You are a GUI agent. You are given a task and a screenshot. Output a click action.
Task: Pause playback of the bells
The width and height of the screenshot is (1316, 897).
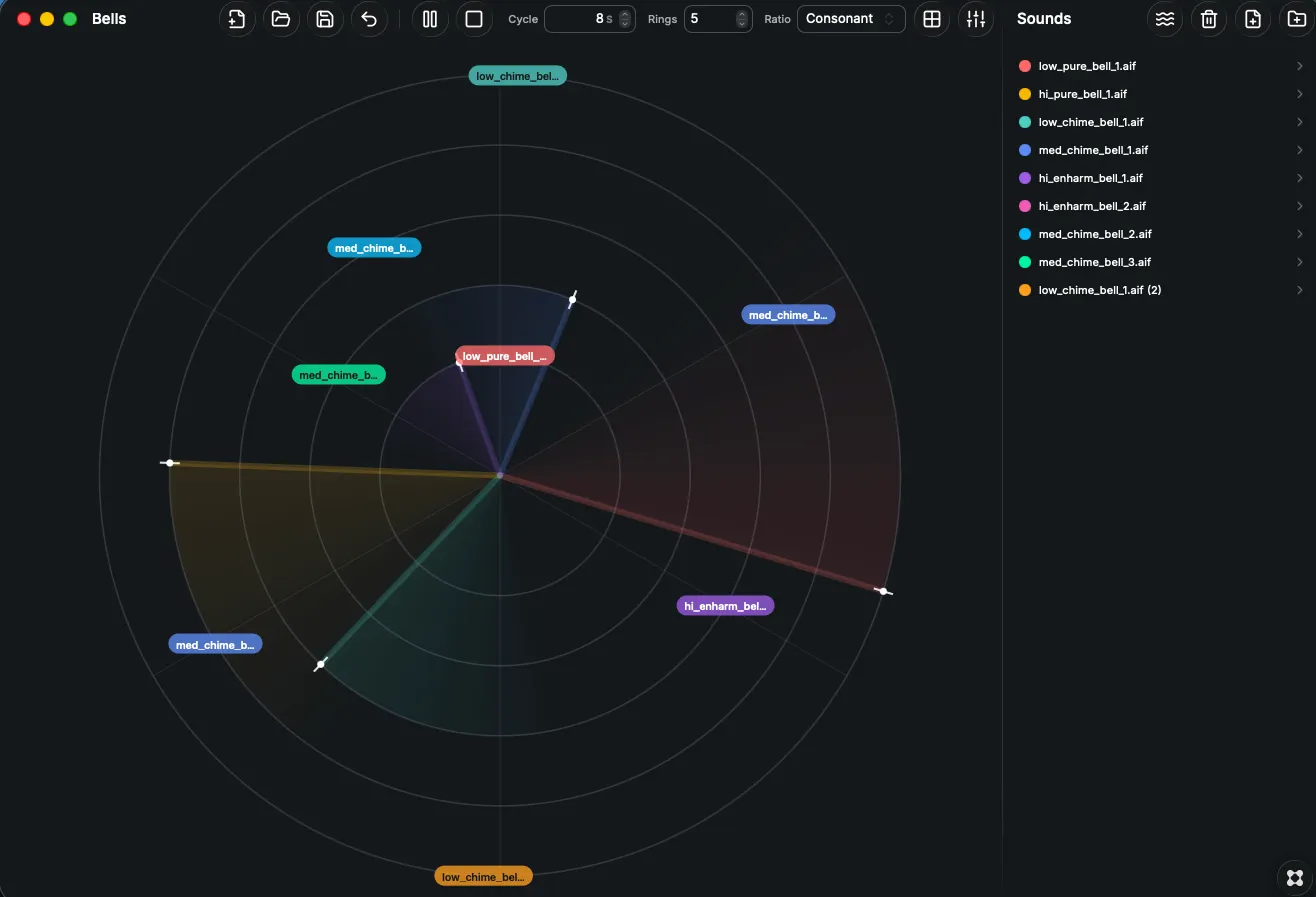click(430, 19)
